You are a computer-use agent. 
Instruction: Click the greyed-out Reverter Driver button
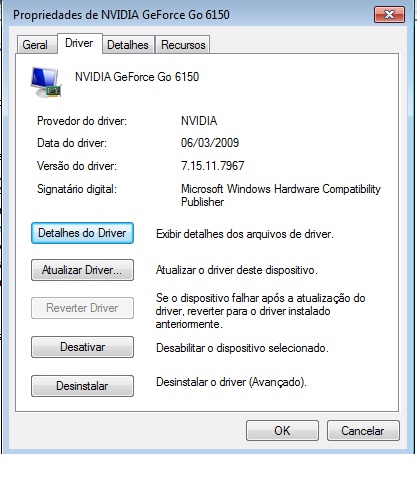click(82, 308)
